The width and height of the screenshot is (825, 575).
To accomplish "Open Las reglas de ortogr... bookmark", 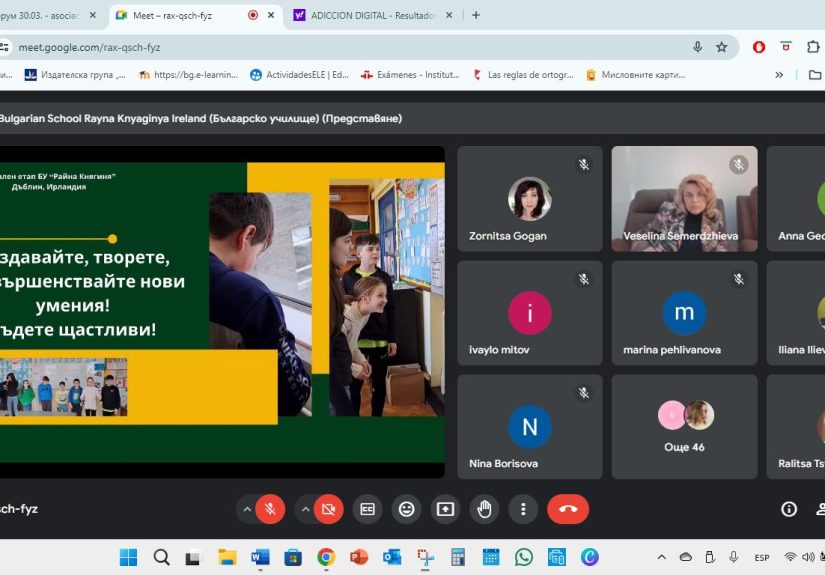I will point(522,75).
